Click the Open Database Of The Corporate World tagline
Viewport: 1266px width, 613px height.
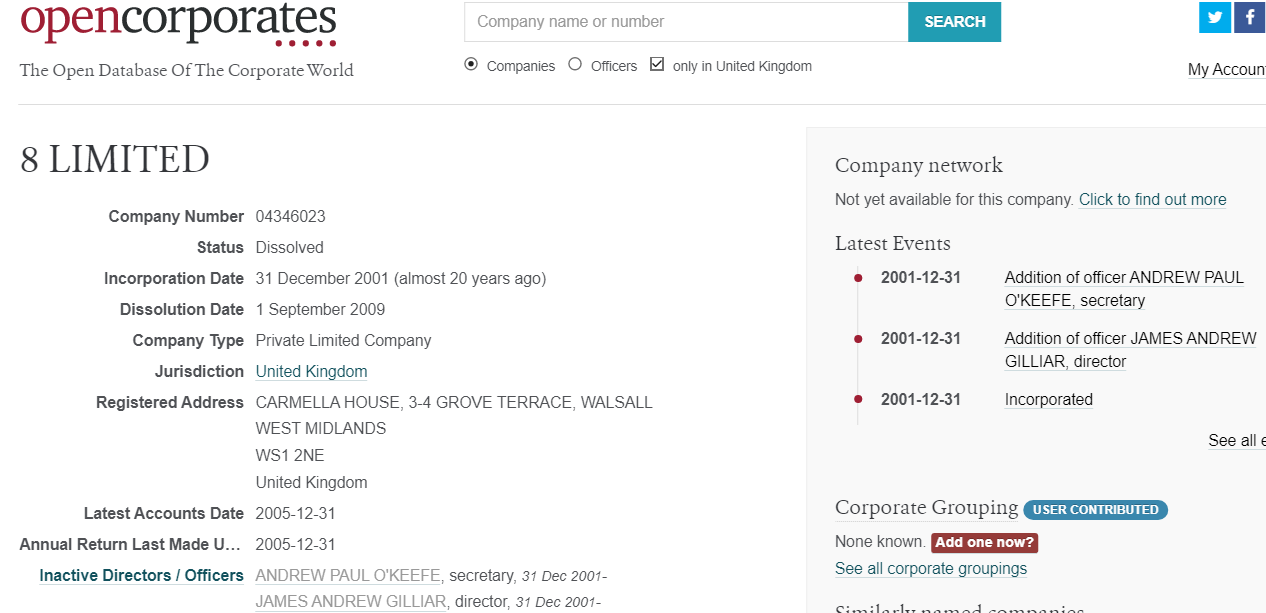pyautogui.click(x=187, y=70)
